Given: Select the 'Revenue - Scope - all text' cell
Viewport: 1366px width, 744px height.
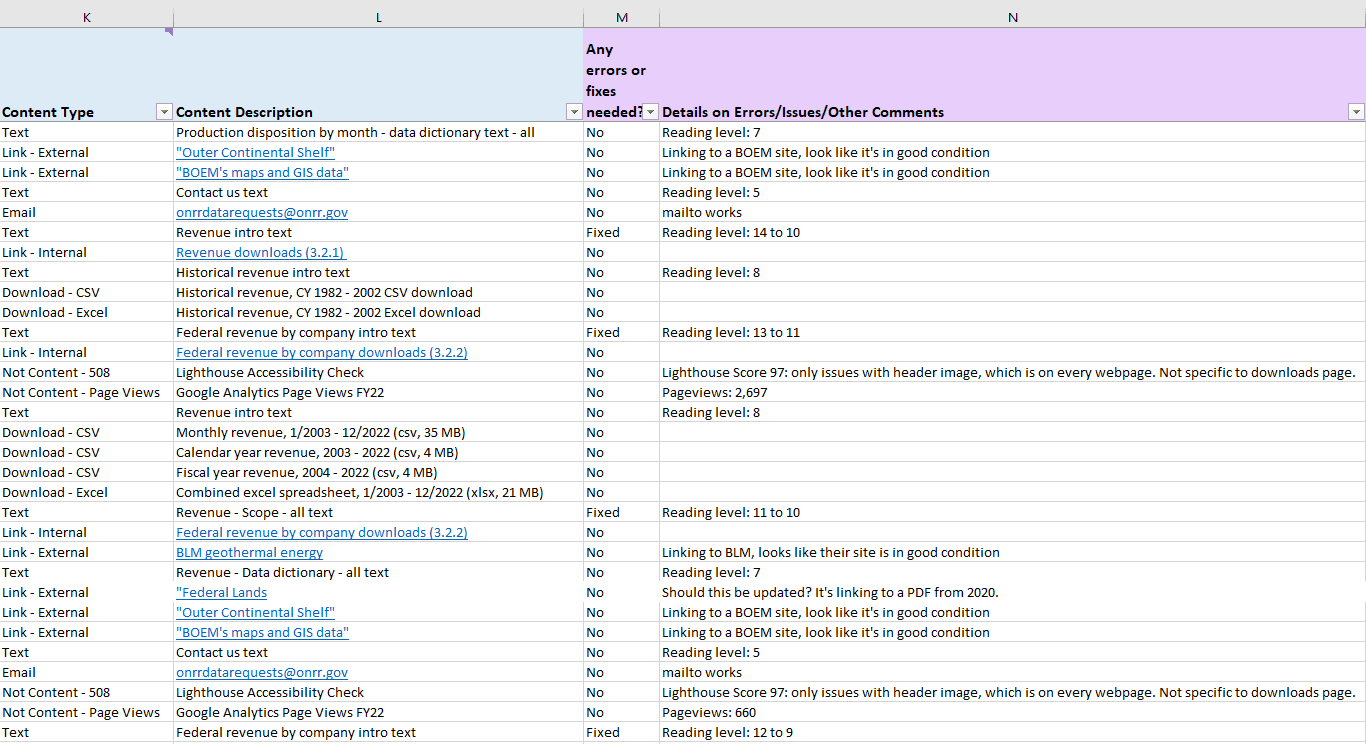Looking at the screenshot, I should coord(254,513).
